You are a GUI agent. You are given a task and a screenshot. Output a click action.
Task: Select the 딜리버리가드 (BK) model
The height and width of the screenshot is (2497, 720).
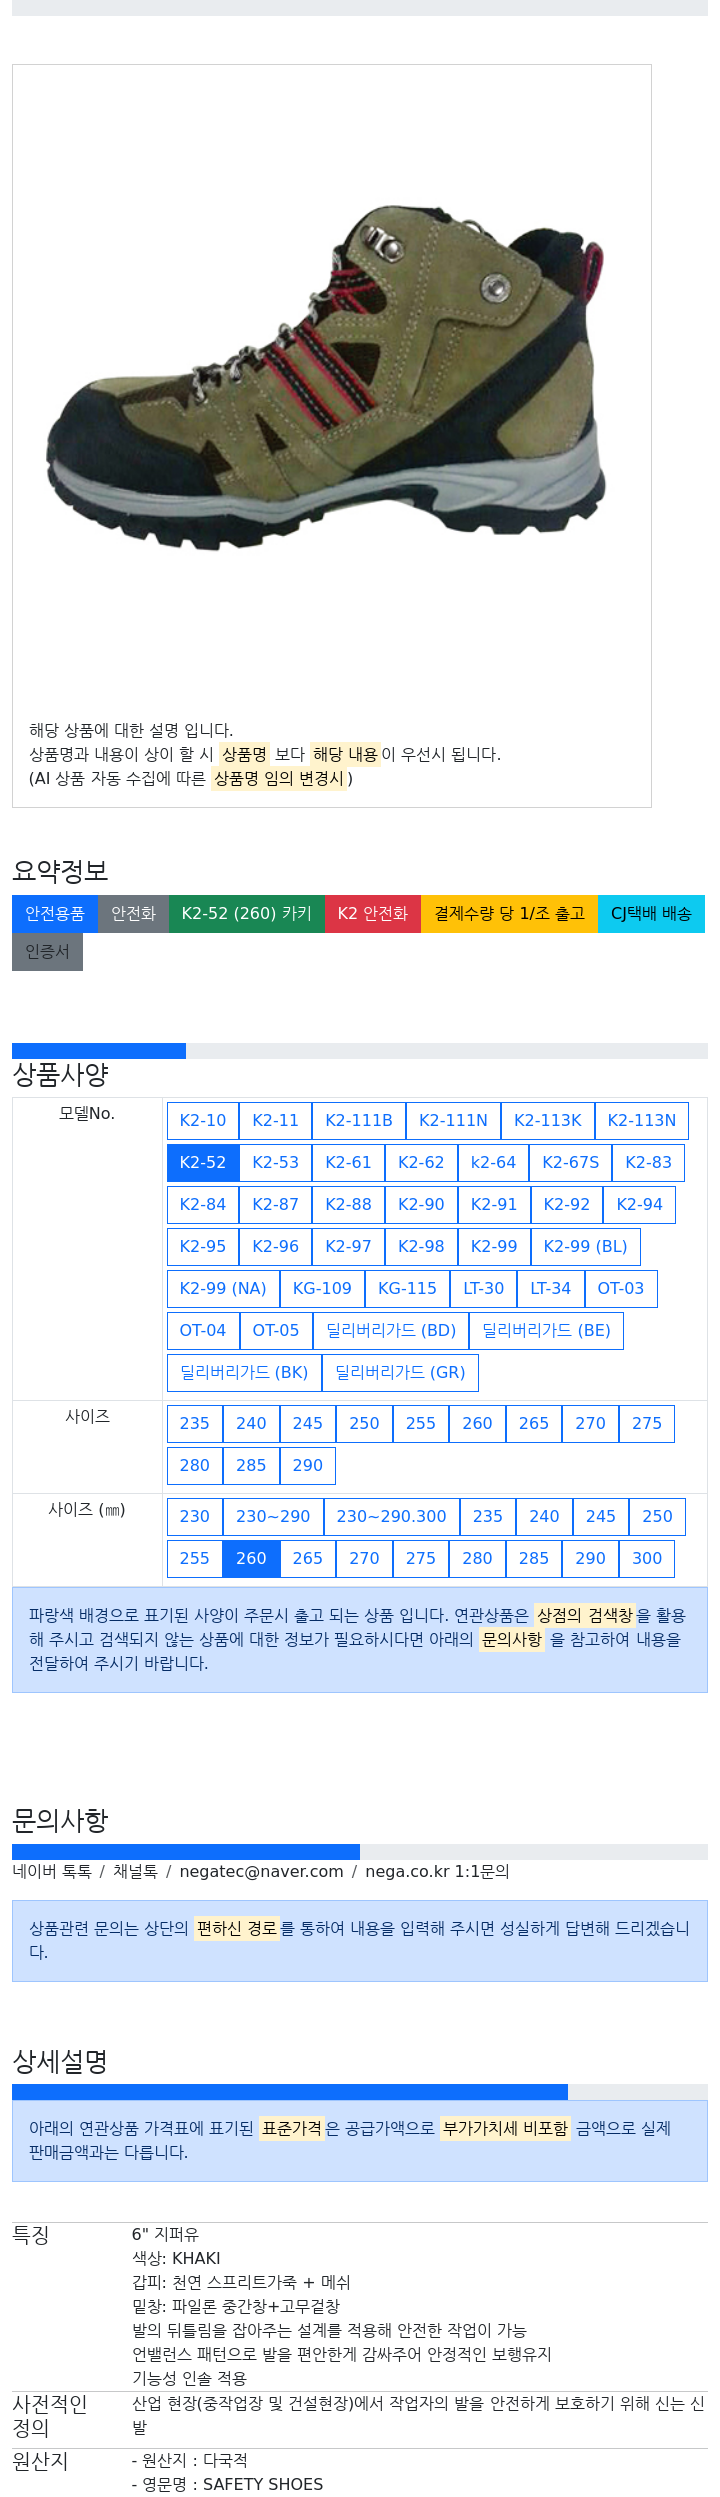coord(244,1372)
